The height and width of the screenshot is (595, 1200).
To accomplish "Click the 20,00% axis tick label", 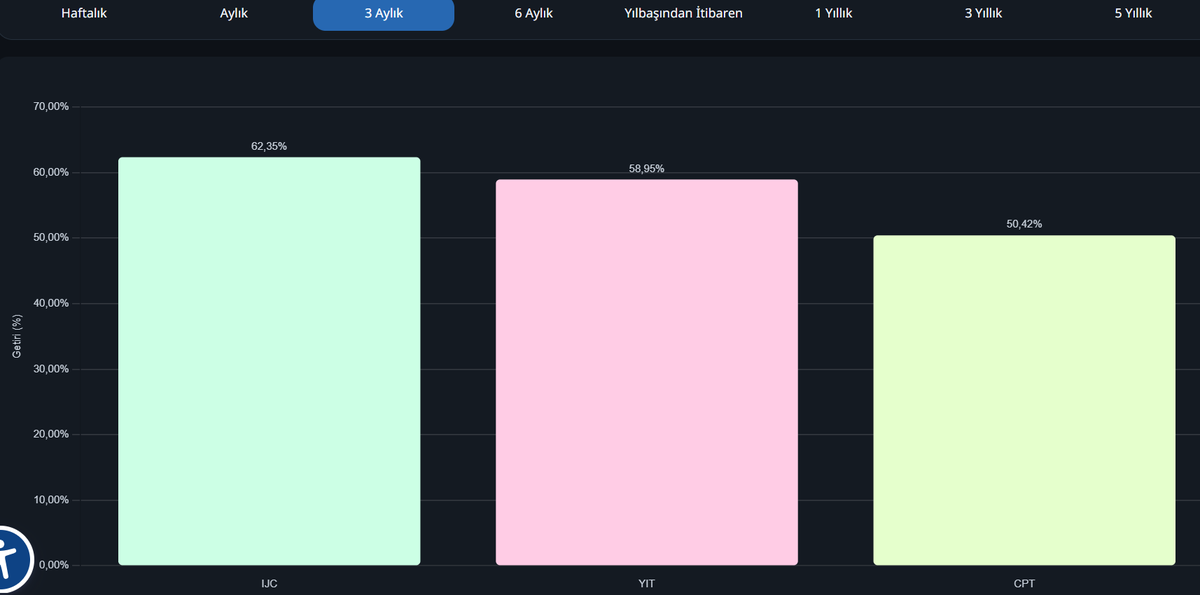I will tap(50, 434).
